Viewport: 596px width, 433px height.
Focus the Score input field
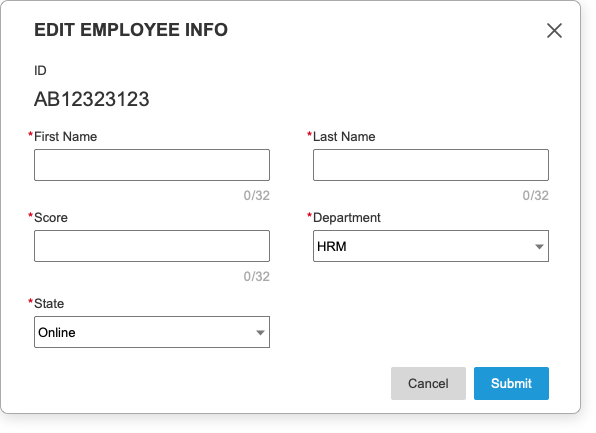click(x=152, y=246)
